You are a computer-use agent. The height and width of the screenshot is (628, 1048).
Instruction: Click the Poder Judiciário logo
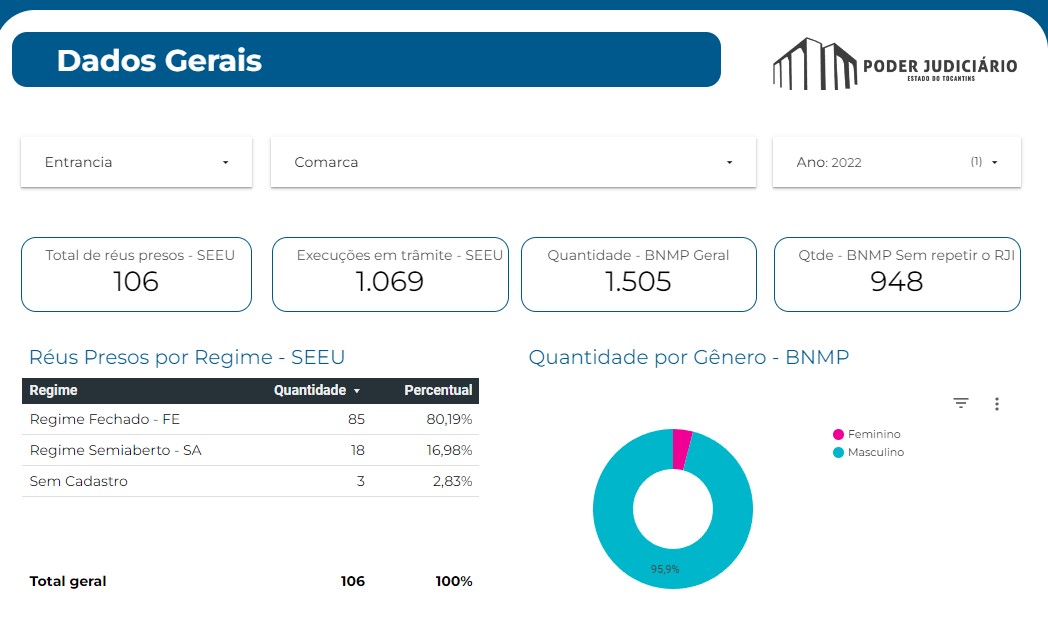(x=894, y=64)
